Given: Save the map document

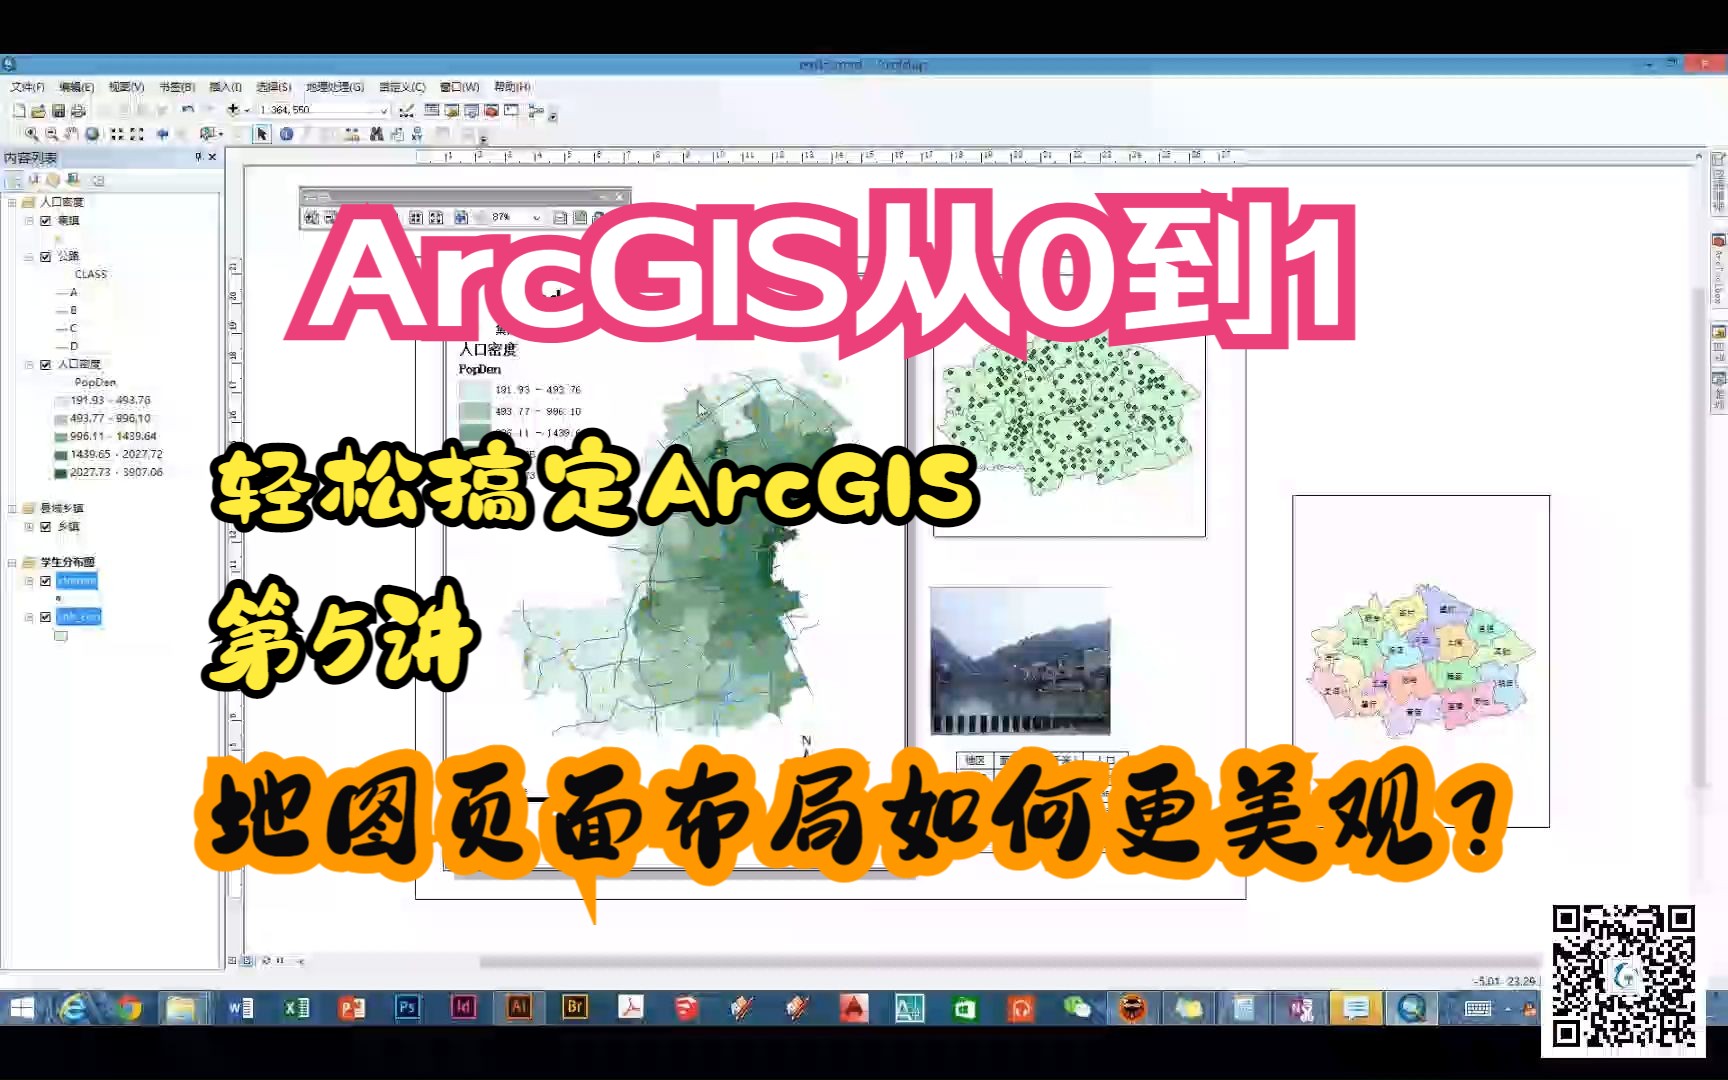Looking at the screenshot, I should pos(58,110).
